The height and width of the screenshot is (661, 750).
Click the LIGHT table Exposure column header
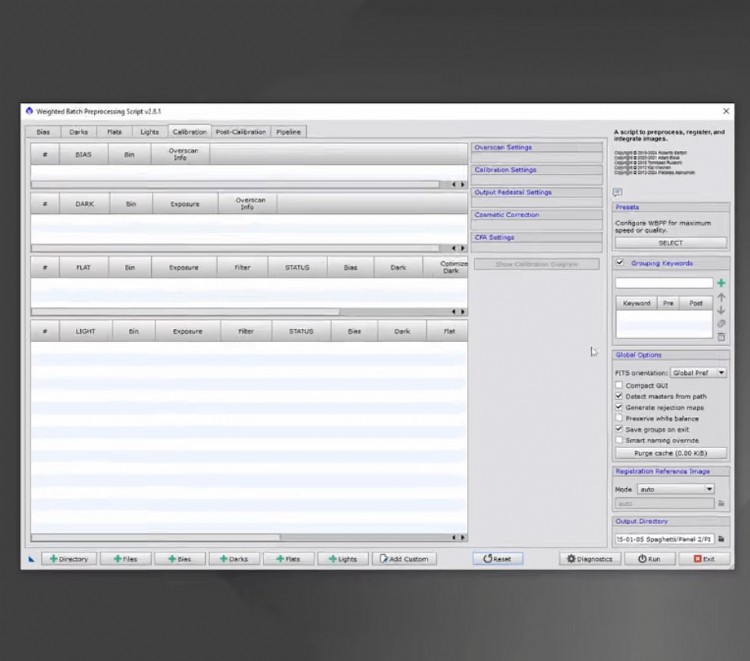[x=188, y=331]
